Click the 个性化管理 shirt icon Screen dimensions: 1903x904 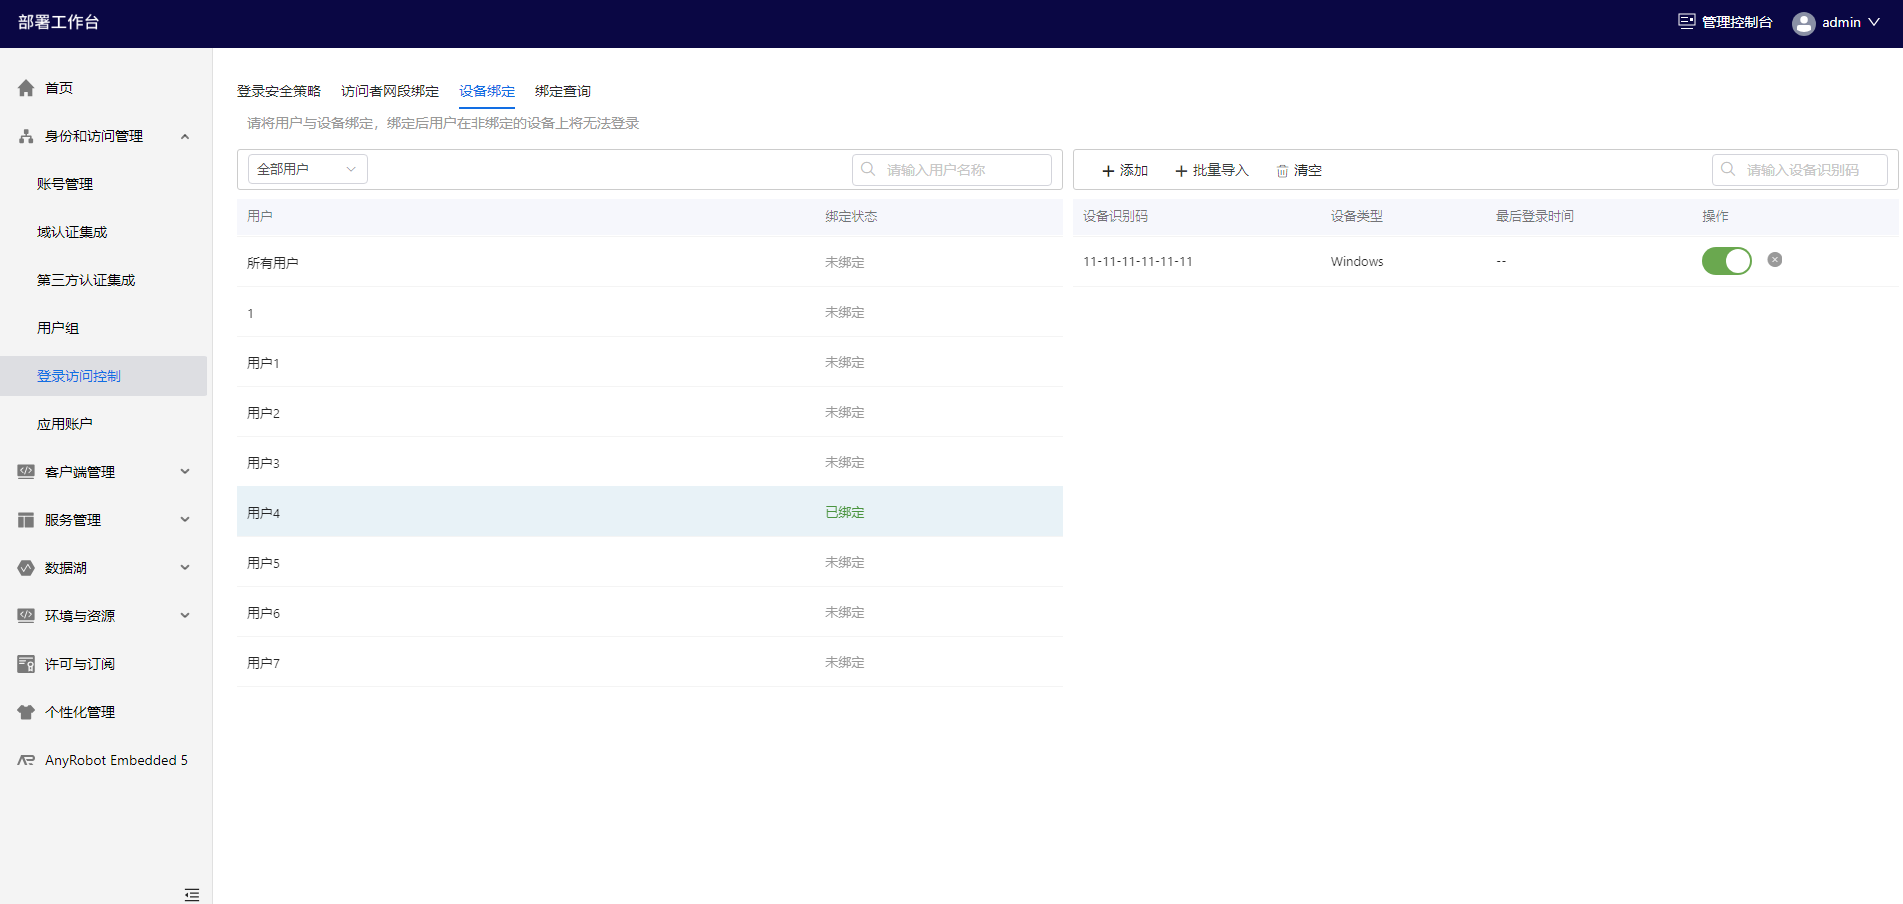tap(26, 712)
